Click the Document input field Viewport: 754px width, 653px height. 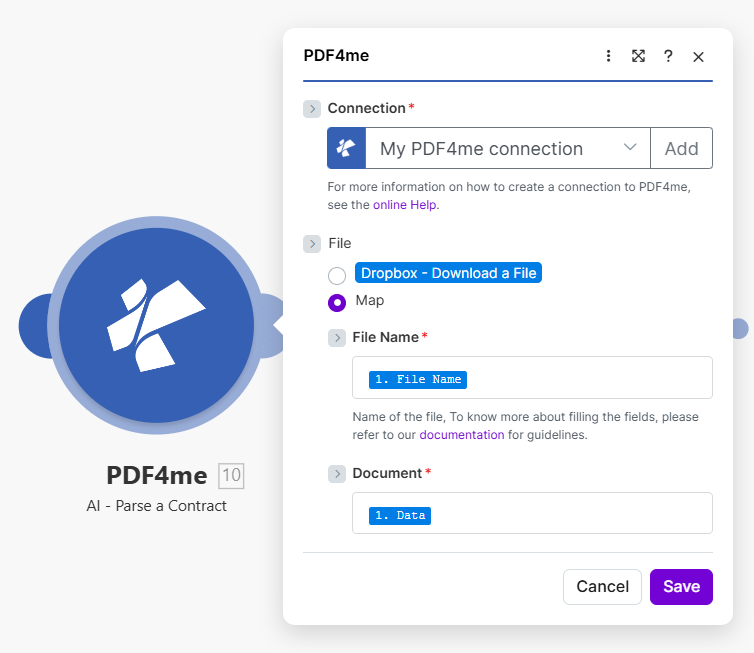[x=532, y=513]
